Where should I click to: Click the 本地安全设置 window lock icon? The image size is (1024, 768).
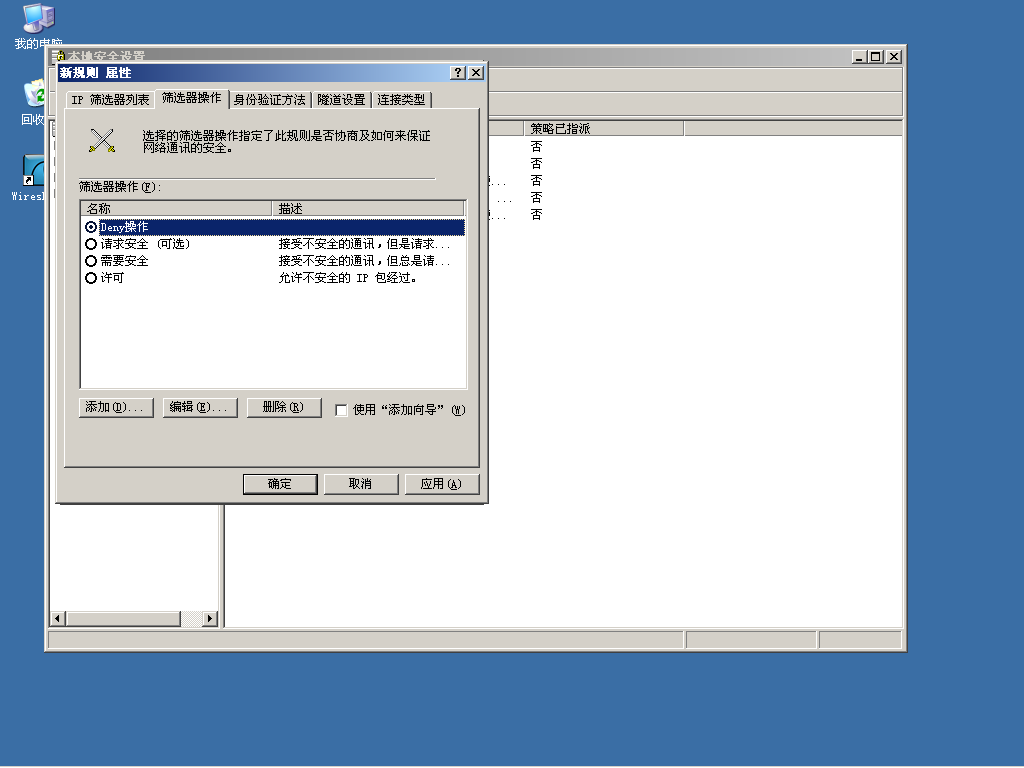click(x=59, y=56)
